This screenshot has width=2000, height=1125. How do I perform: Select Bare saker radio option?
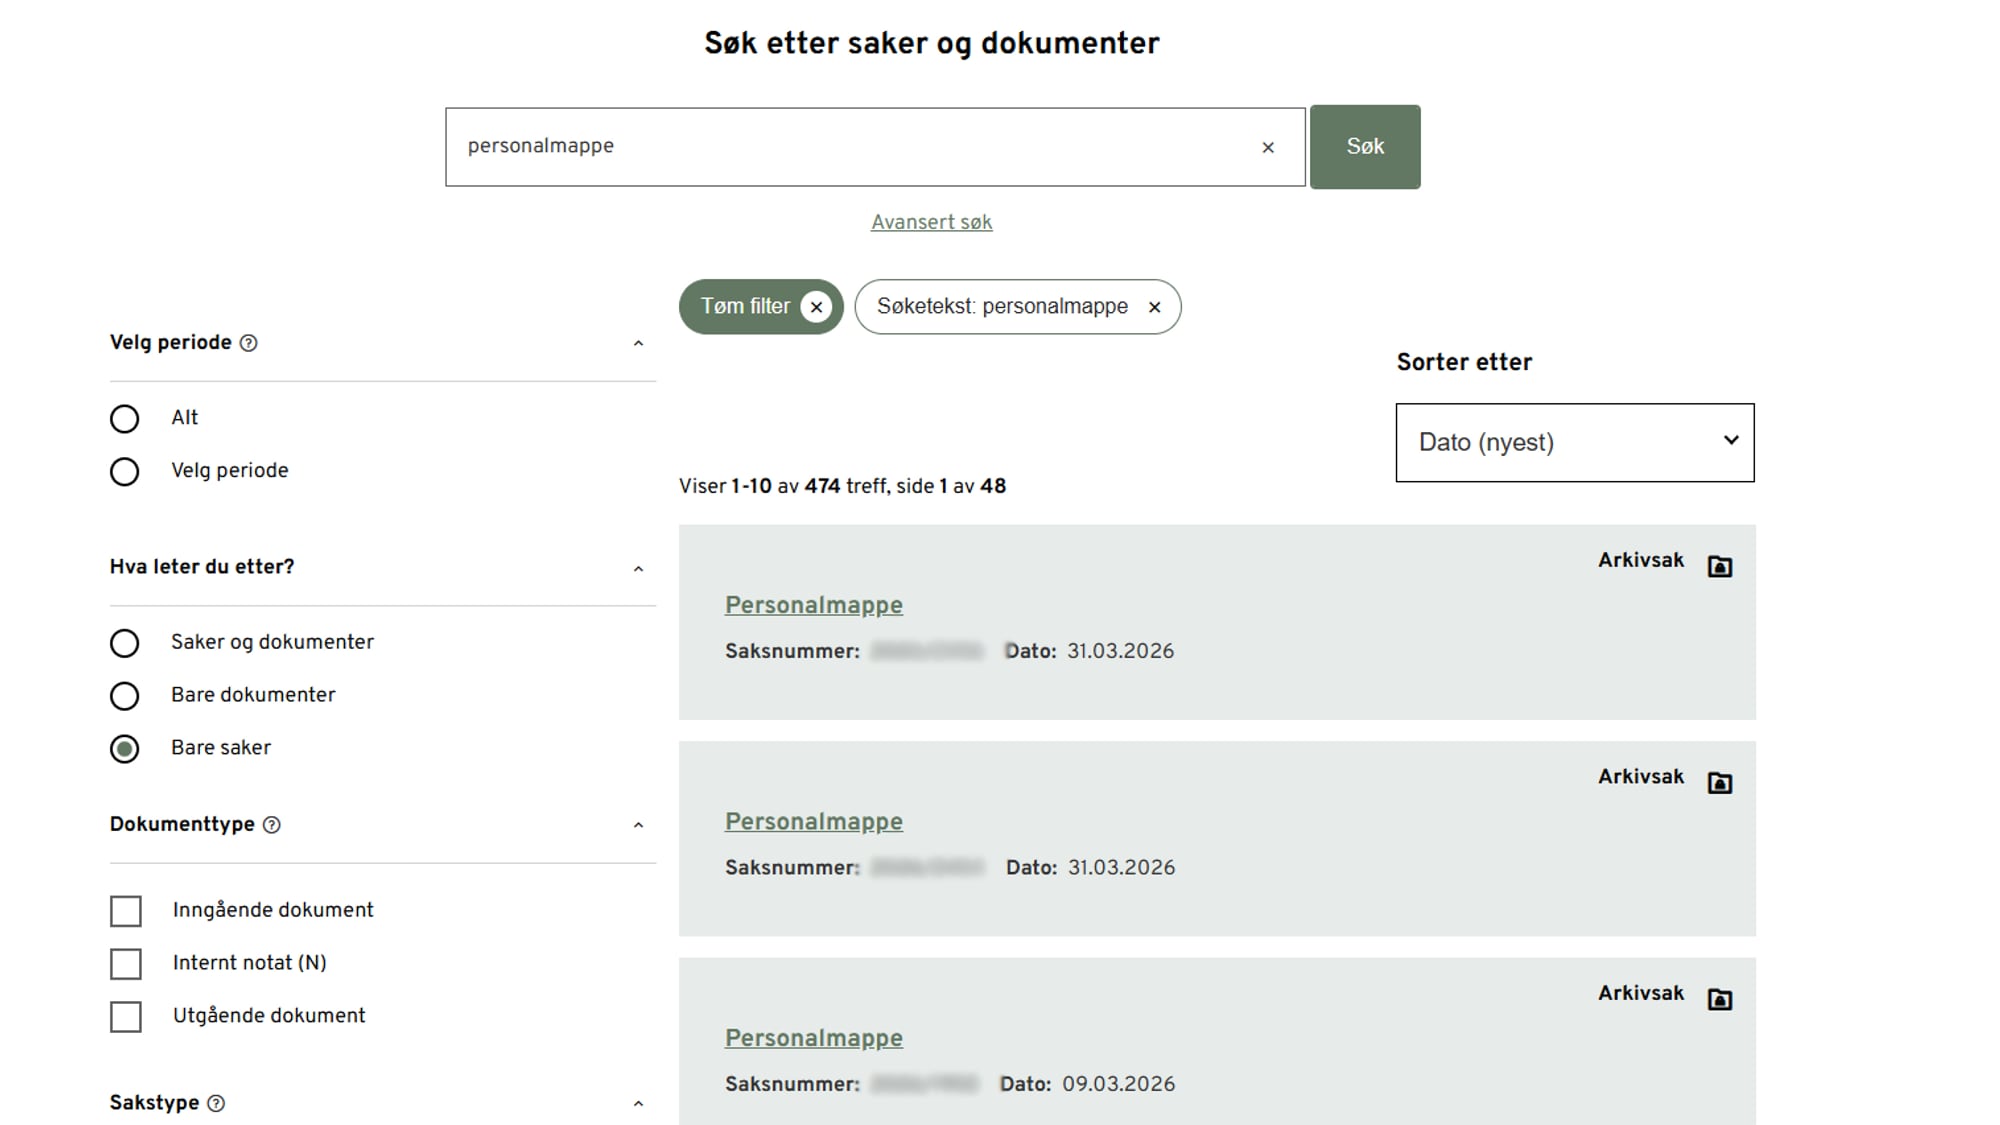pos(125,749)
